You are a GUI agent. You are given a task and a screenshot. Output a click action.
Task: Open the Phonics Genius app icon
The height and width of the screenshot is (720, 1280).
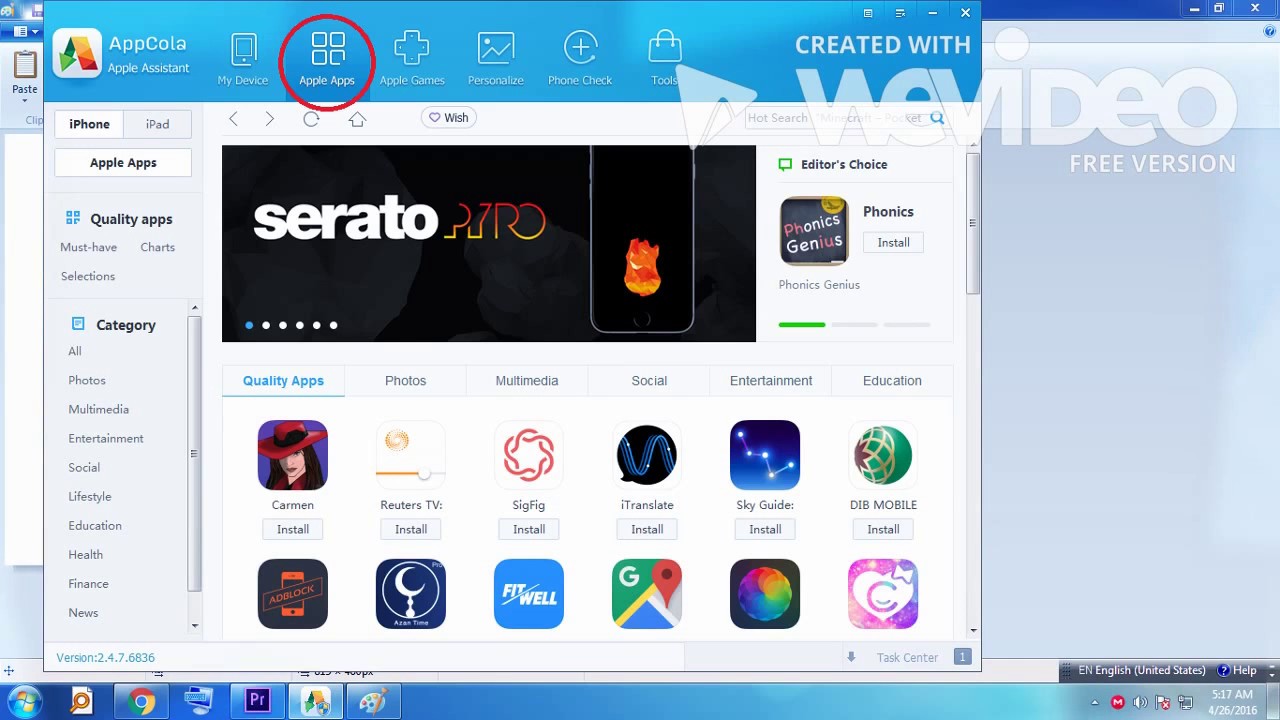point(814,231)
